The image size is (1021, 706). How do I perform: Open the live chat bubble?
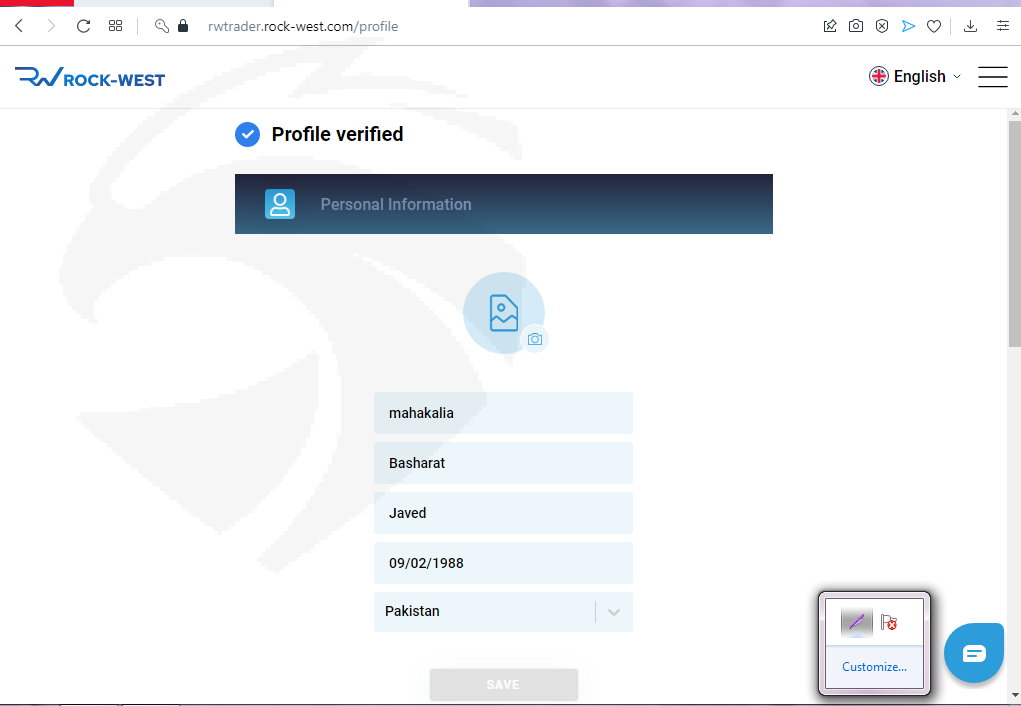click(973, 653)
